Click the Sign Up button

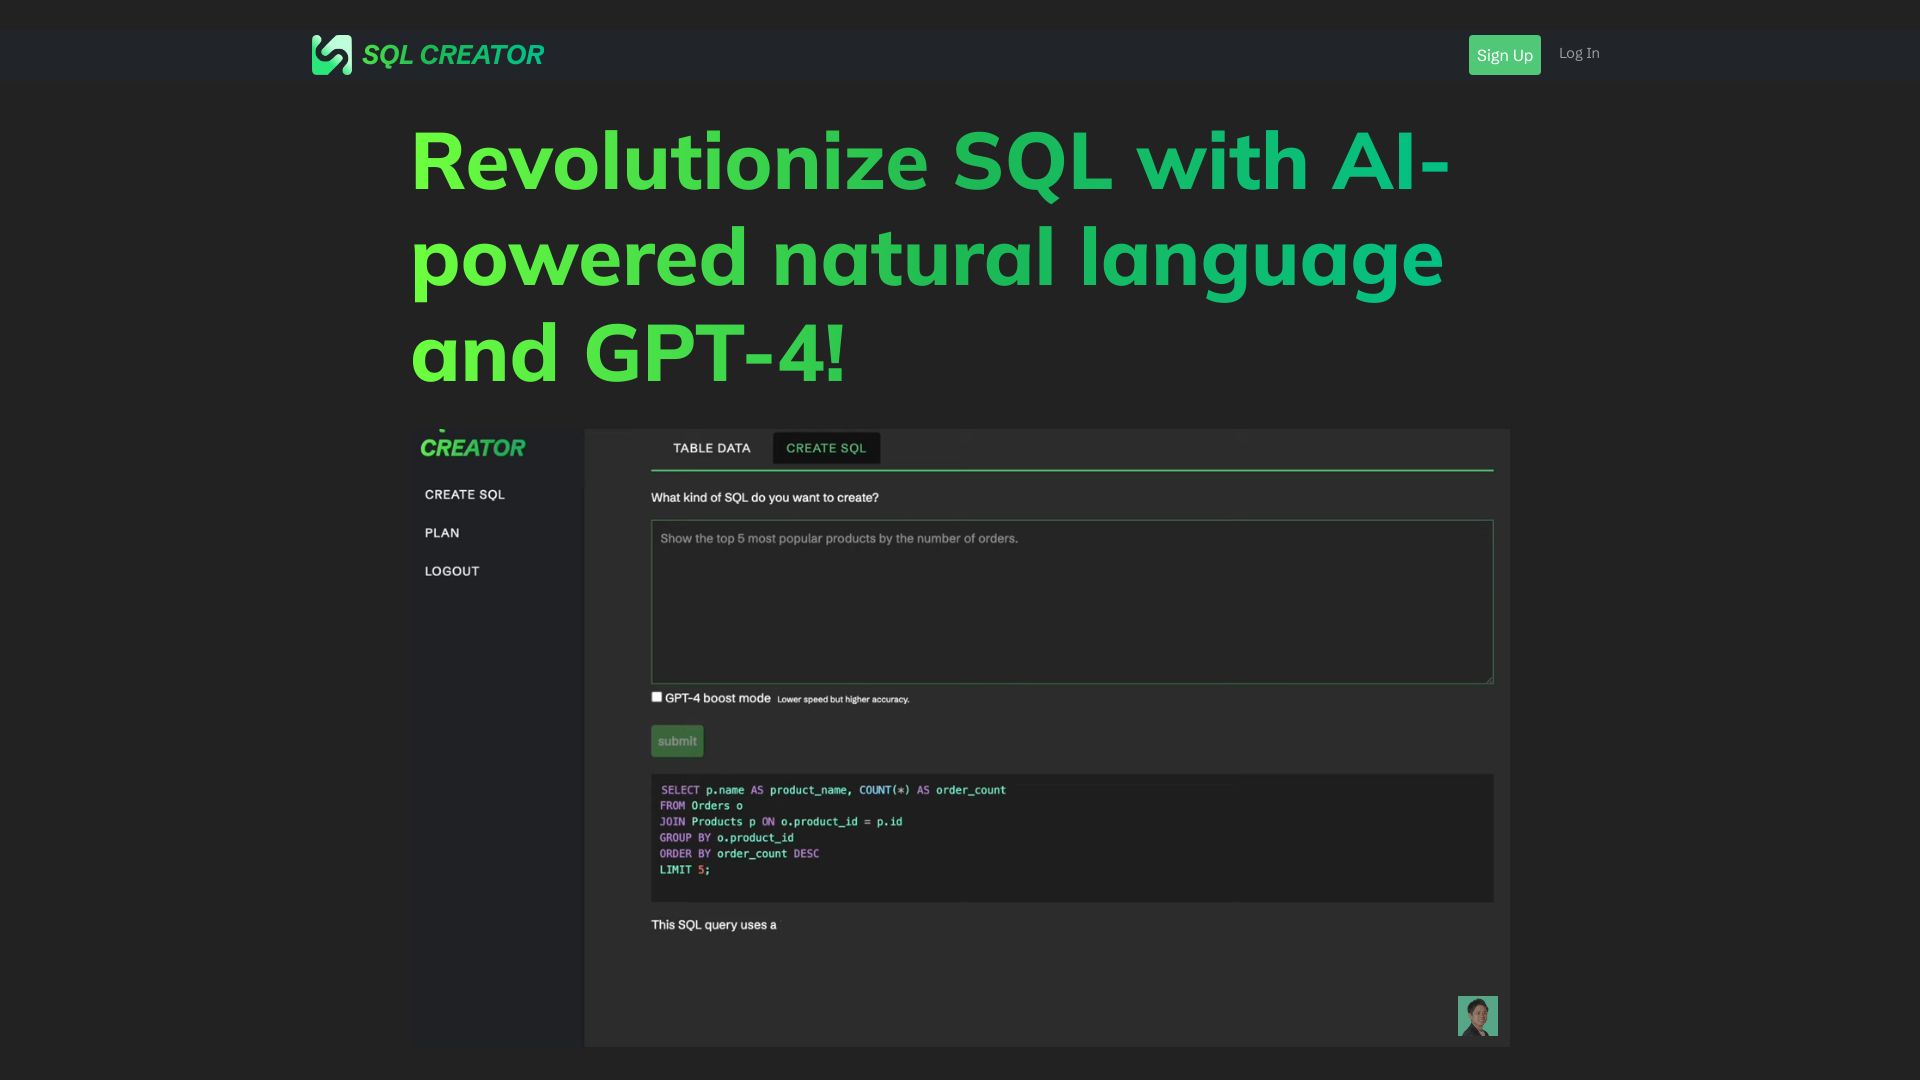coord(1504,55)
